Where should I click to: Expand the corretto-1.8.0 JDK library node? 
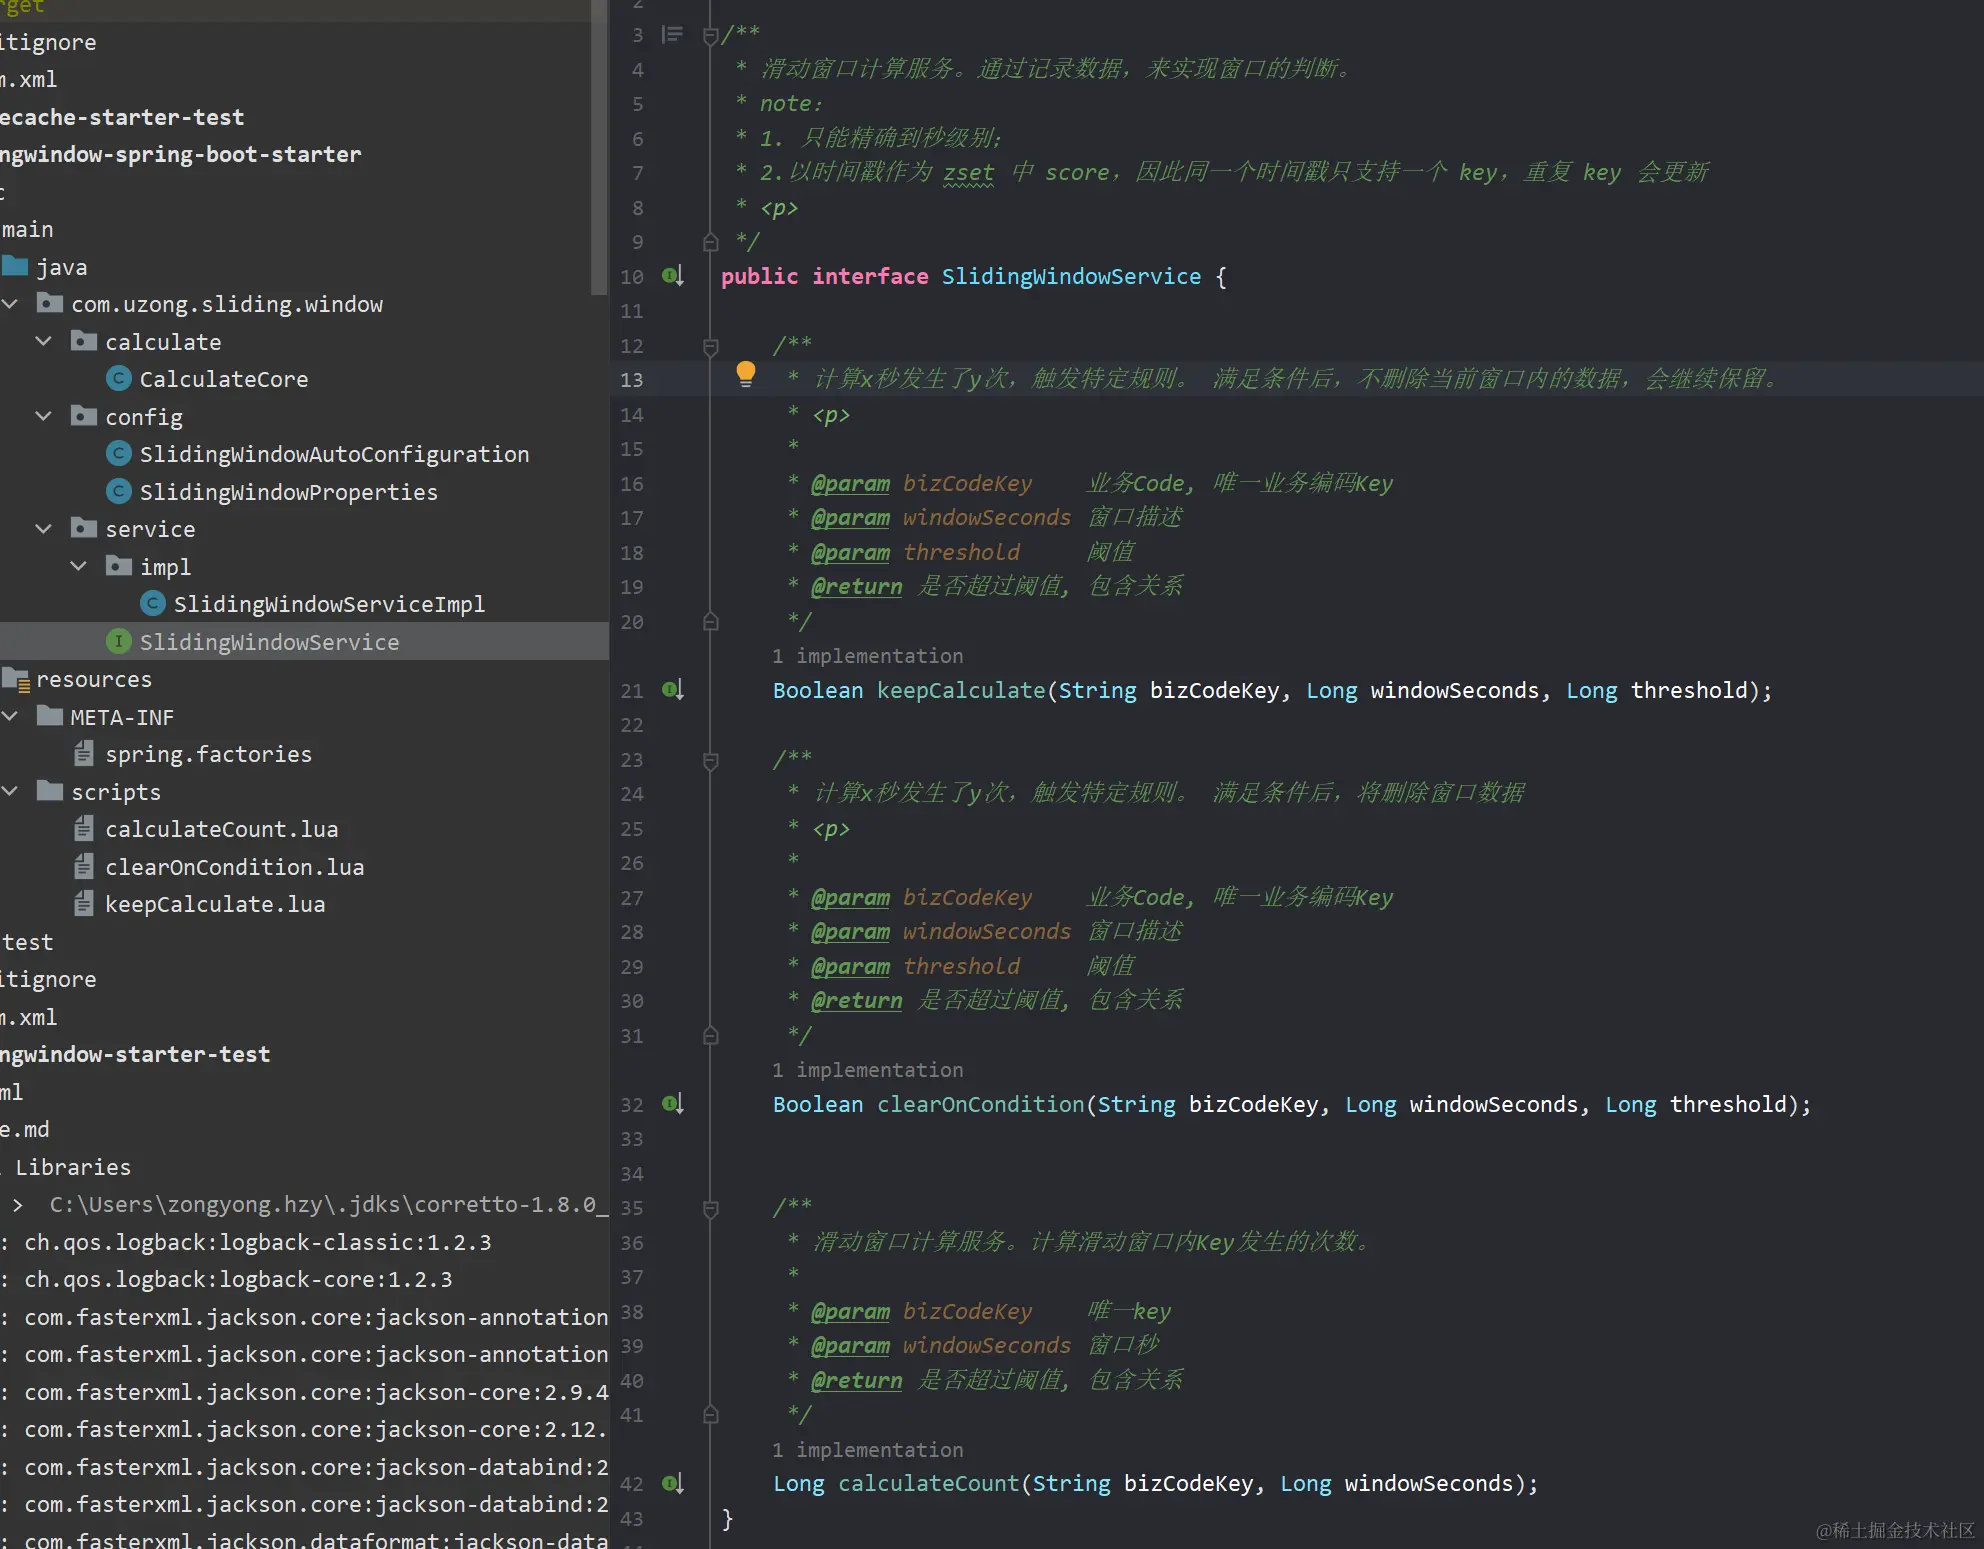tap(17, 1204)
